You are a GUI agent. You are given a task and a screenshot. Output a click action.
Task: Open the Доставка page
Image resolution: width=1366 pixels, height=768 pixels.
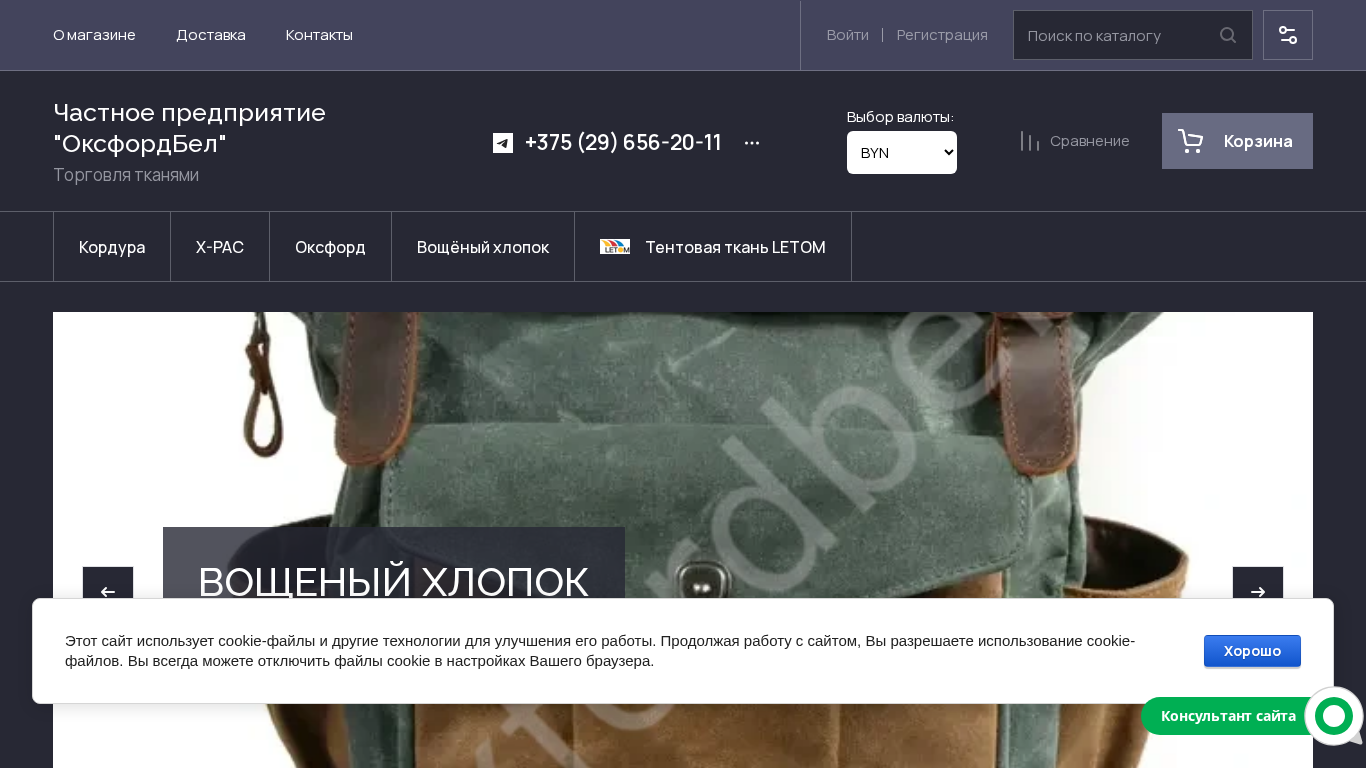pyautogui.click(x=211, y=35)
